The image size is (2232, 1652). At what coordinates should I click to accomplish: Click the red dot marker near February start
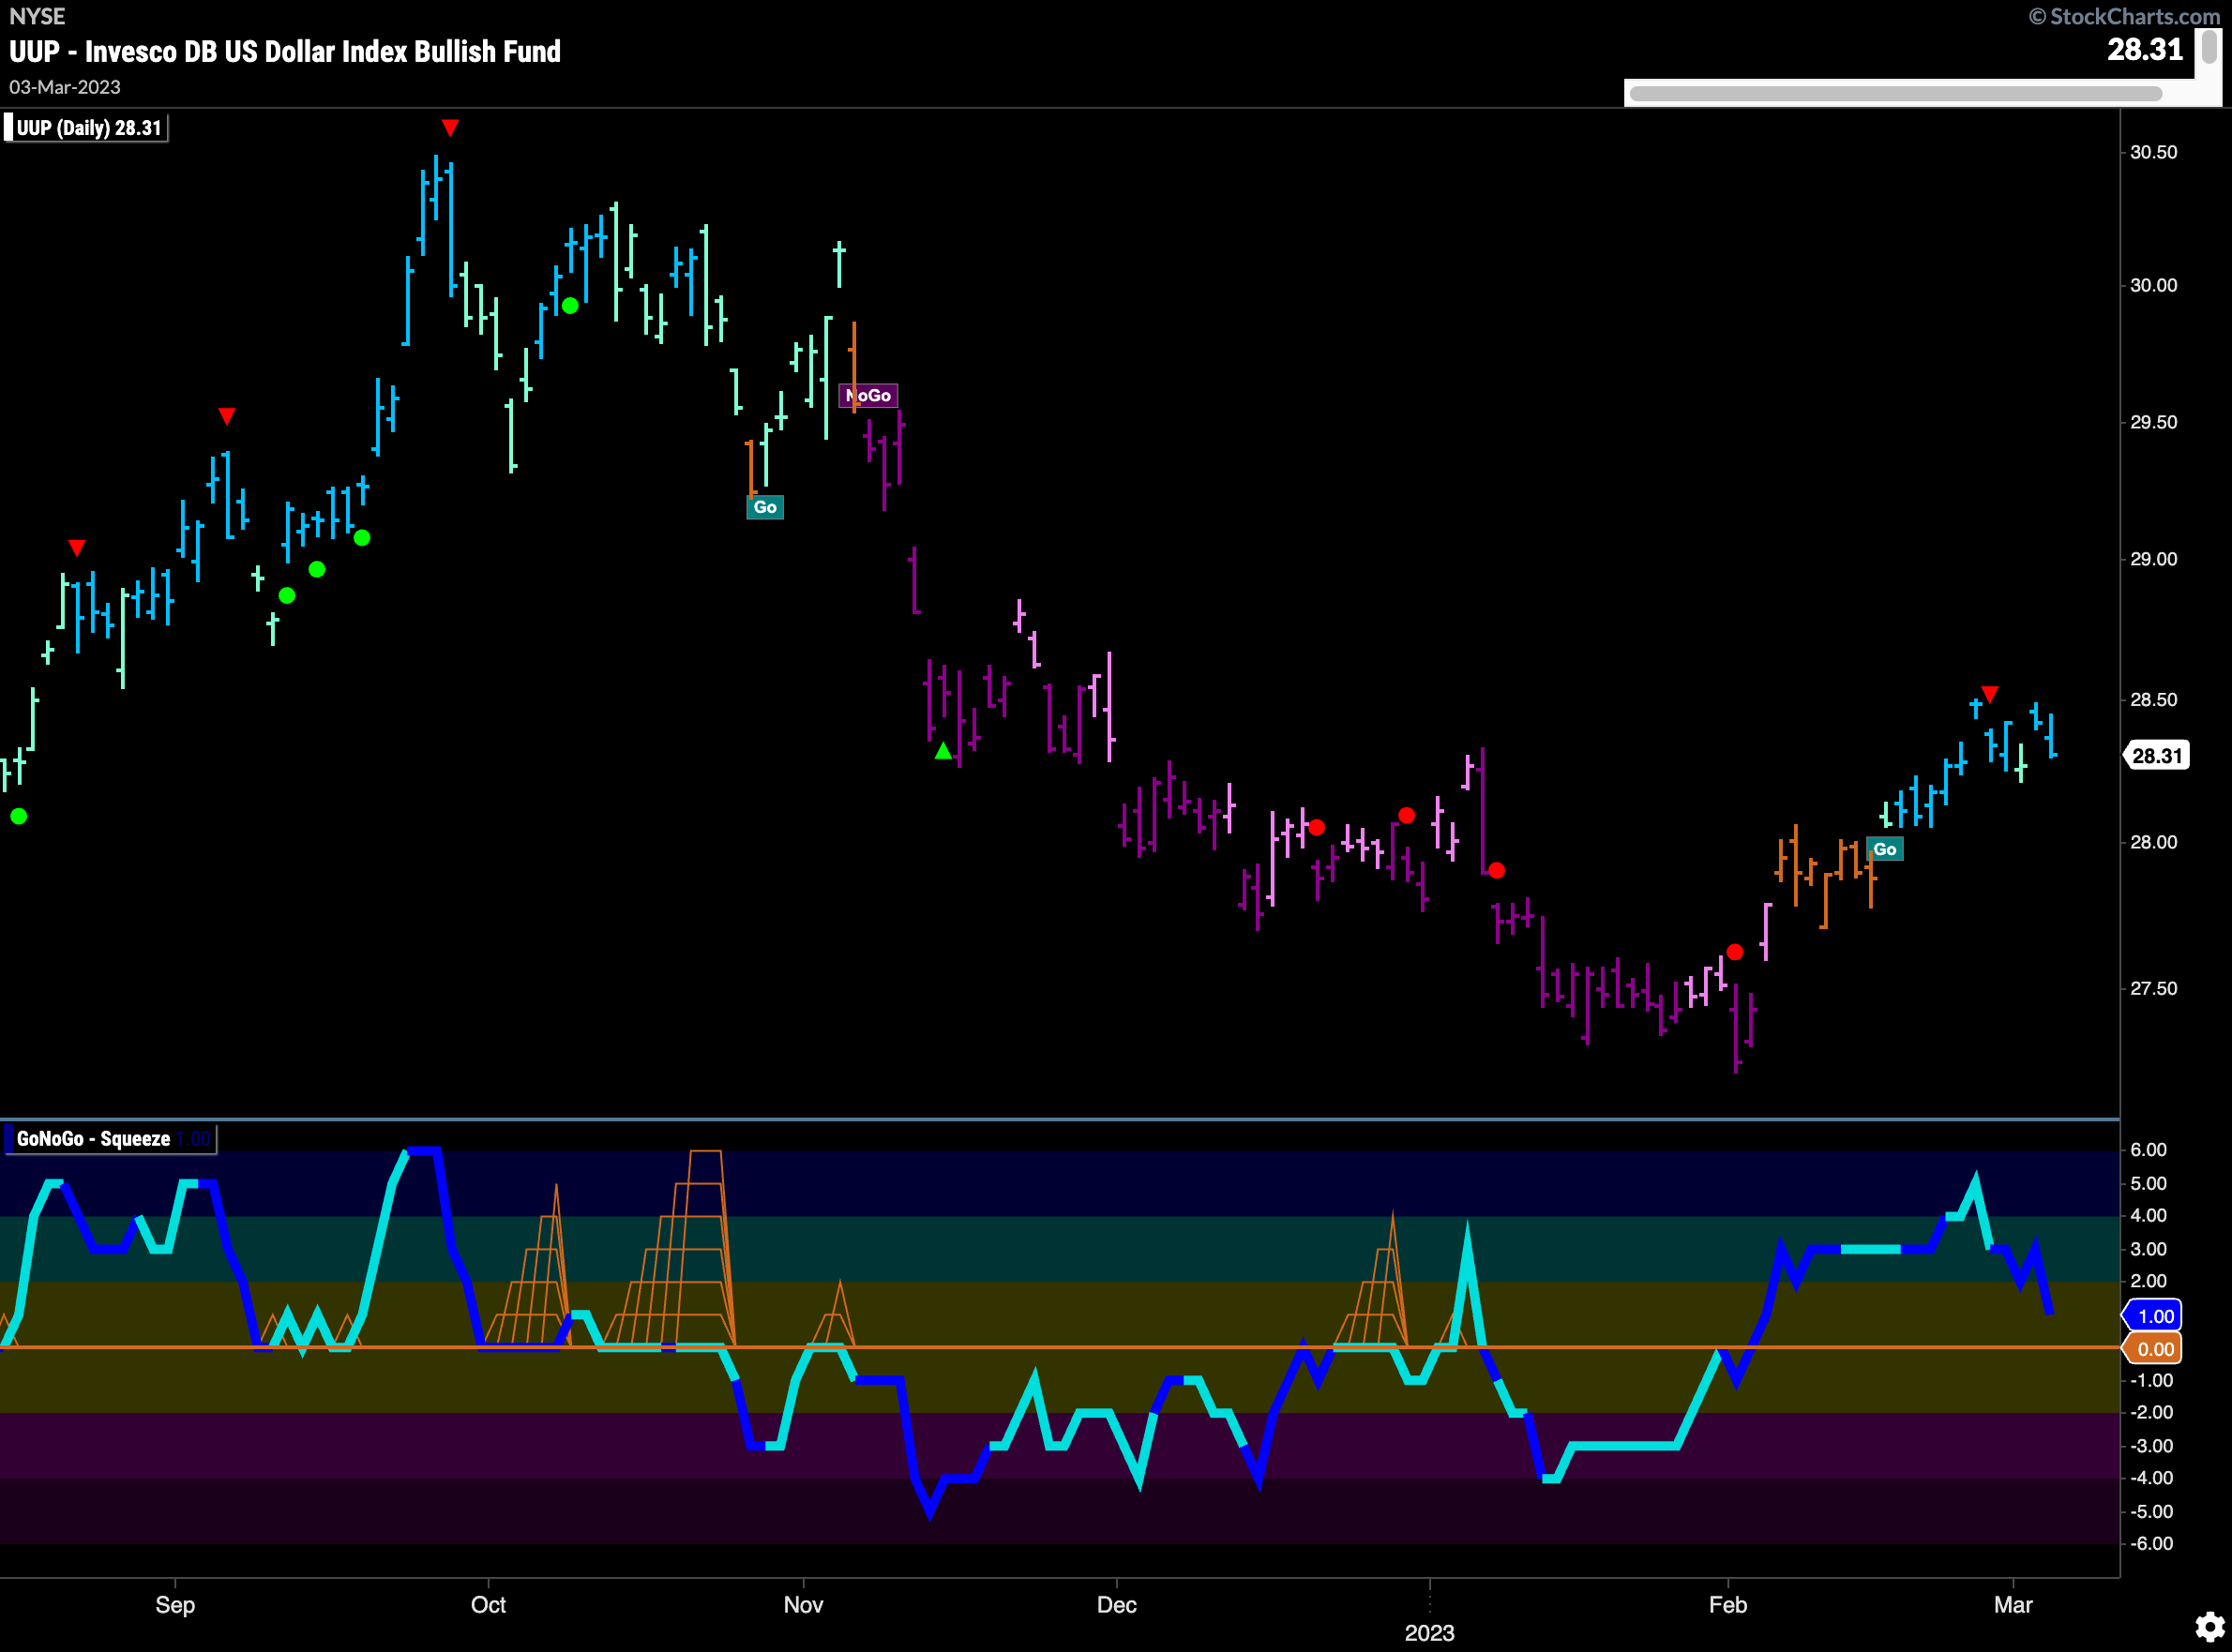[x=1735, y=952]
